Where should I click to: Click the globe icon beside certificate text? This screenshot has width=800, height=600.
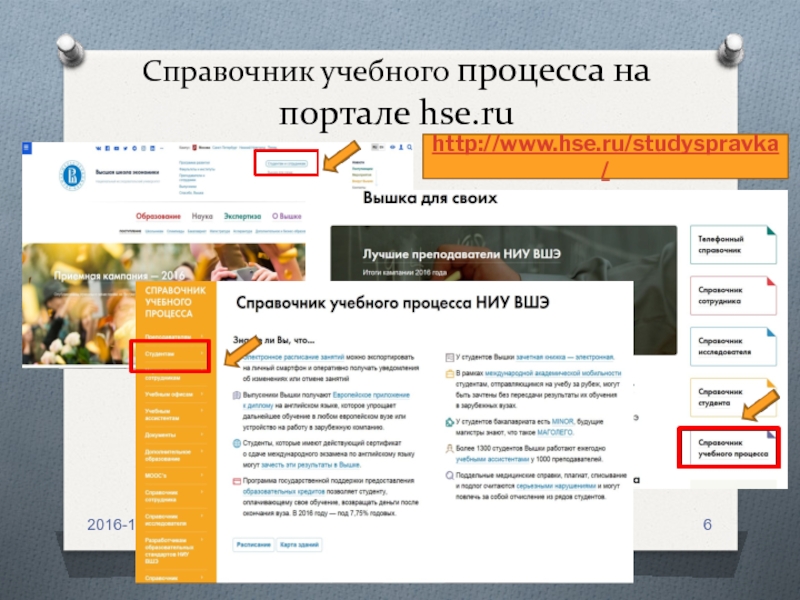point(236,443)
